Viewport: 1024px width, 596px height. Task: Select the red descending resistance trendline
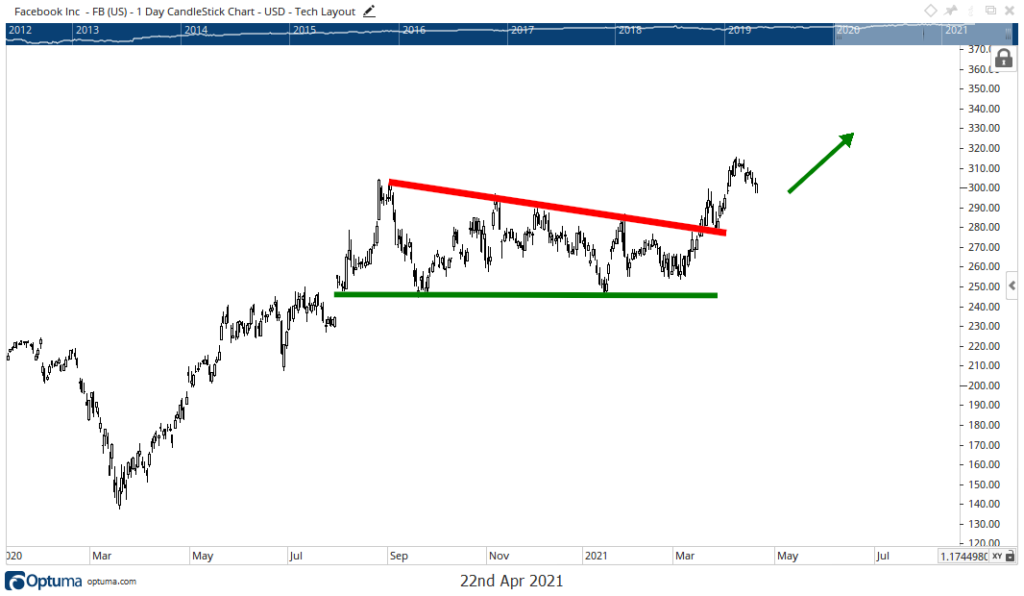point(556,207)
